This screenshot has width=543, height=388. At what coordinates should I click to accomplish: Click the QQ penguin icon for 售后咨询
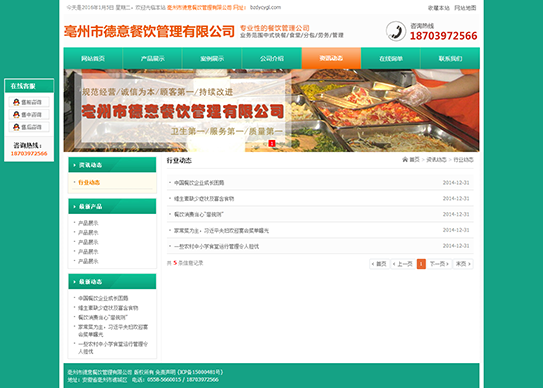point(16,127)
